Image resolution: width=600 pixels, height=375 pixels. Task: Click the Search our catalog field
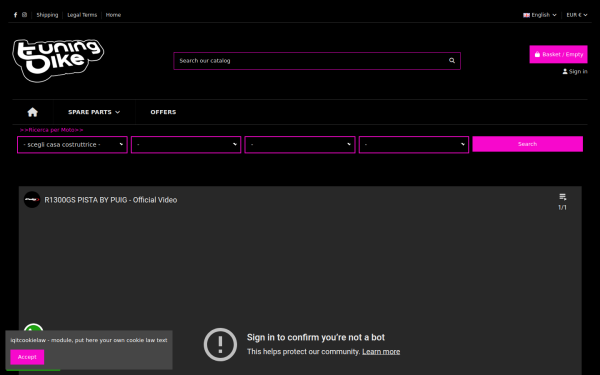coord(317,61)
